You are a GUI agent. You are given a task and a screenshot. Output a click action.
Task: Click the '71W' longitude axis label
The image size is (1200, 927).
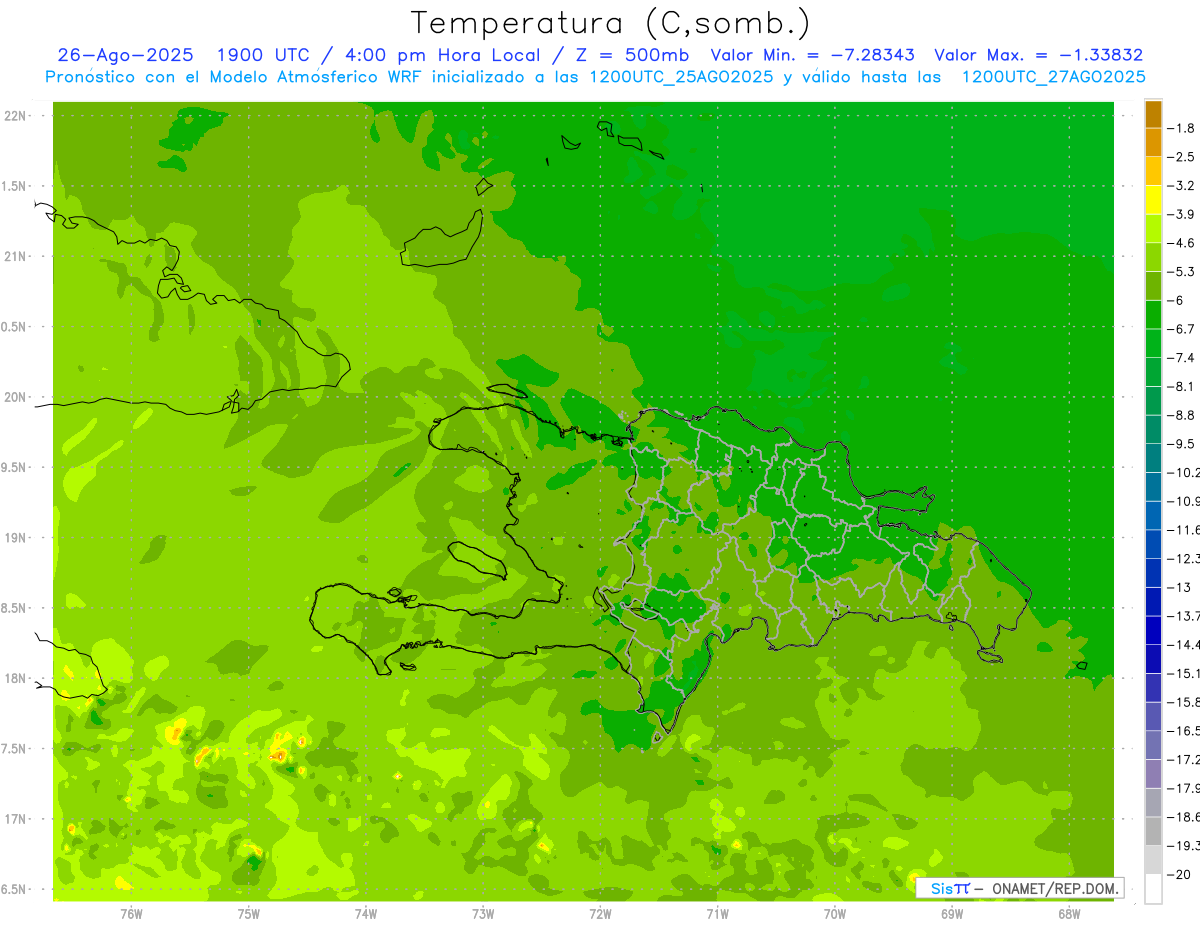point(717,914)
